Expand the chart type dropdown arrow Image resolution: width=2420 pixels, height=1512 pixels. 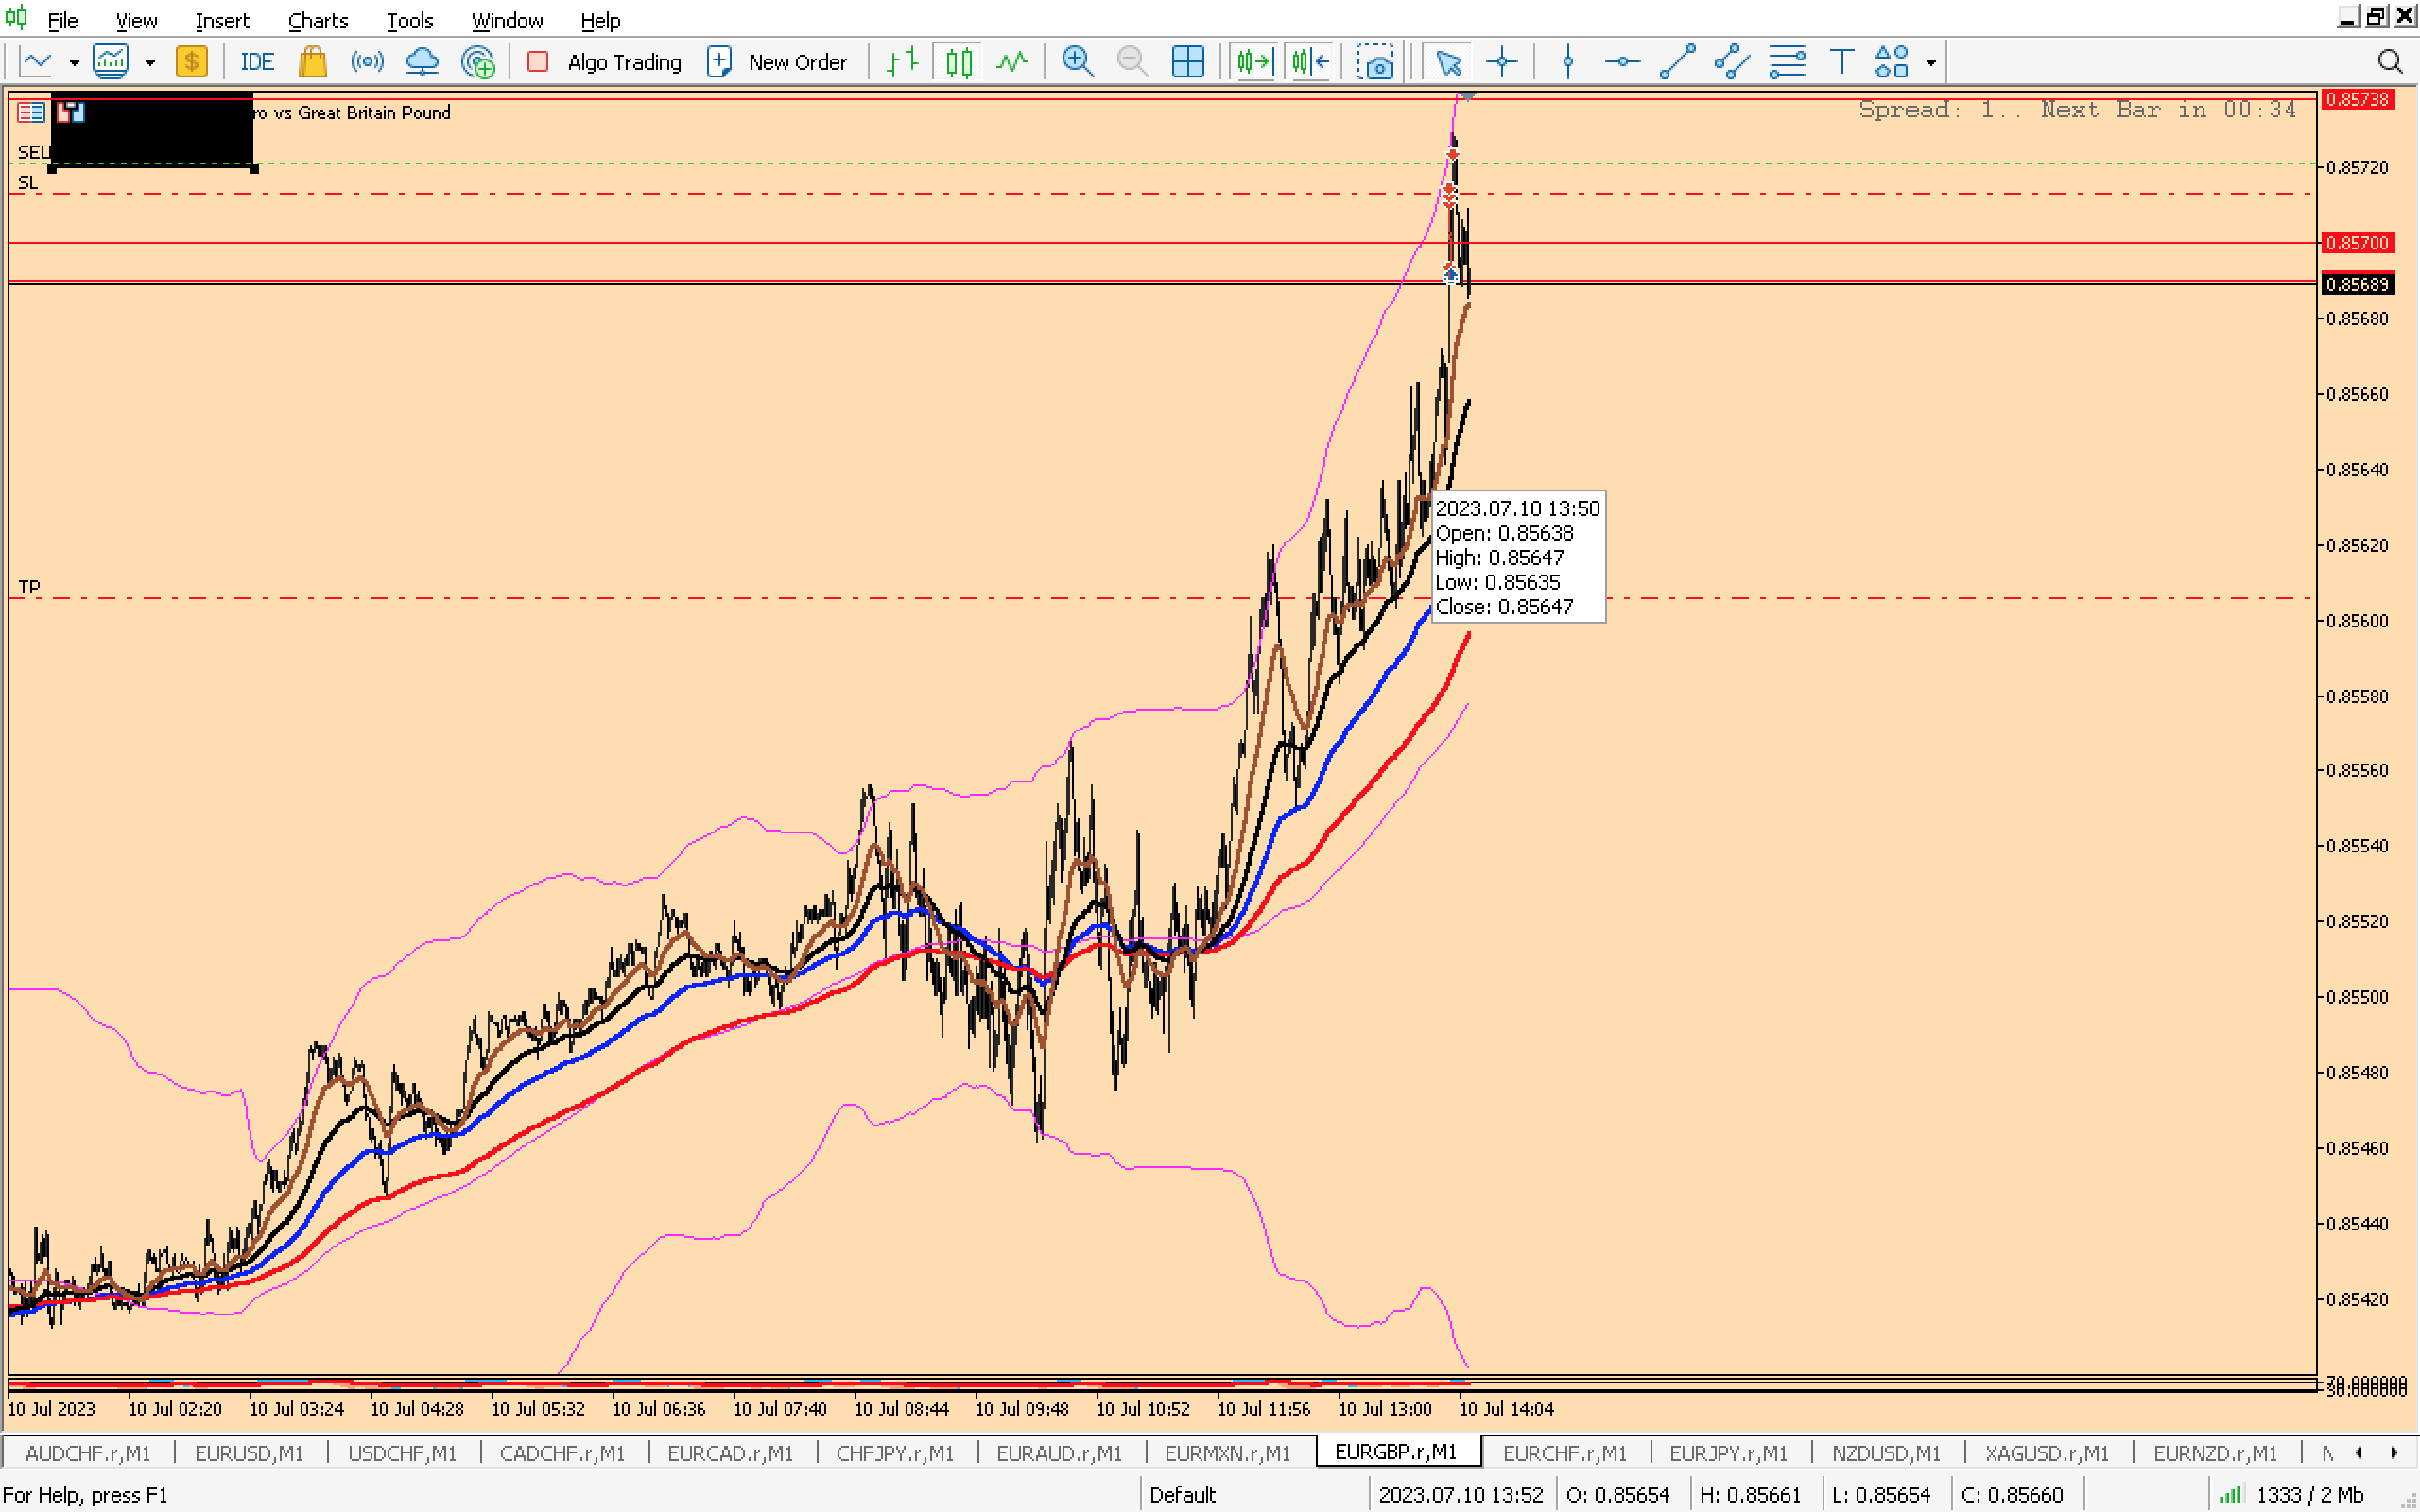tap(74, 63)
